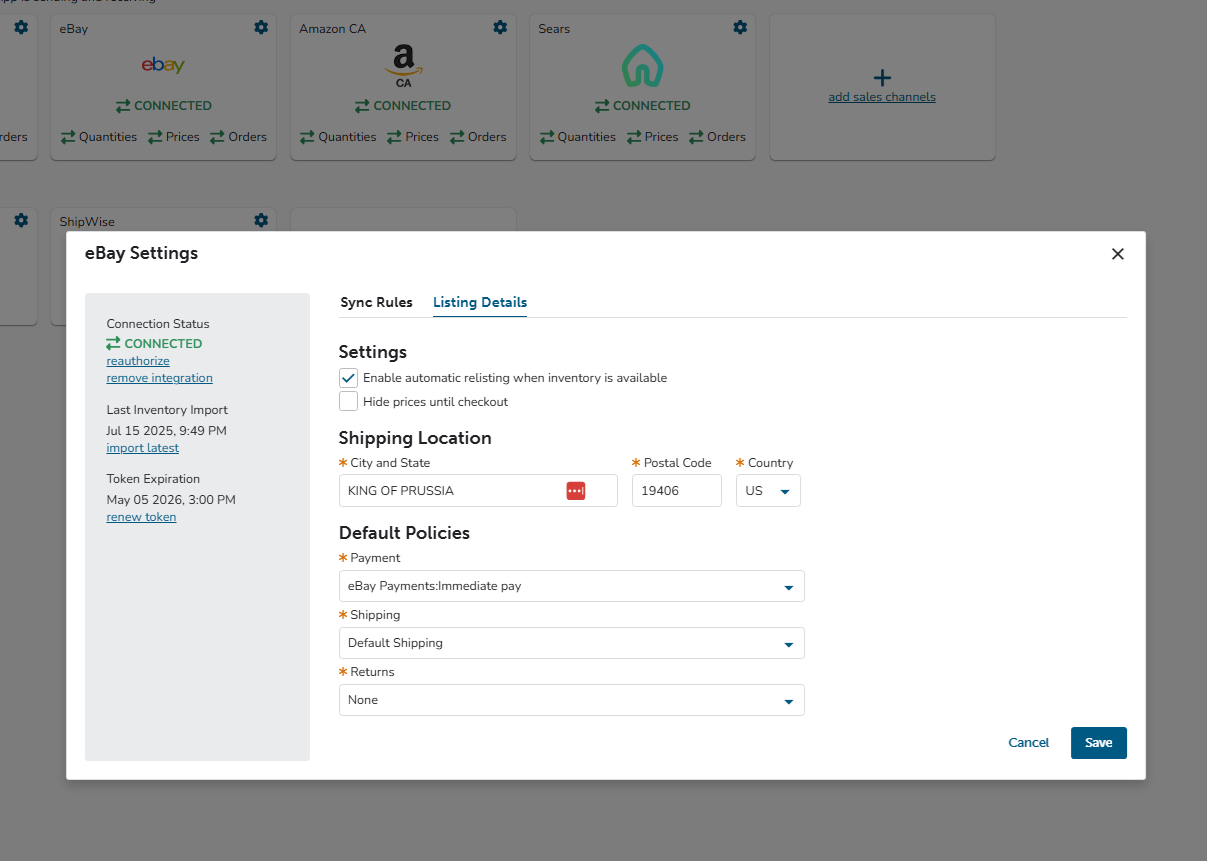This screenshot has width=1207, height=861.
Task: Expand the Returns policy dropdown
Action: 572,700
